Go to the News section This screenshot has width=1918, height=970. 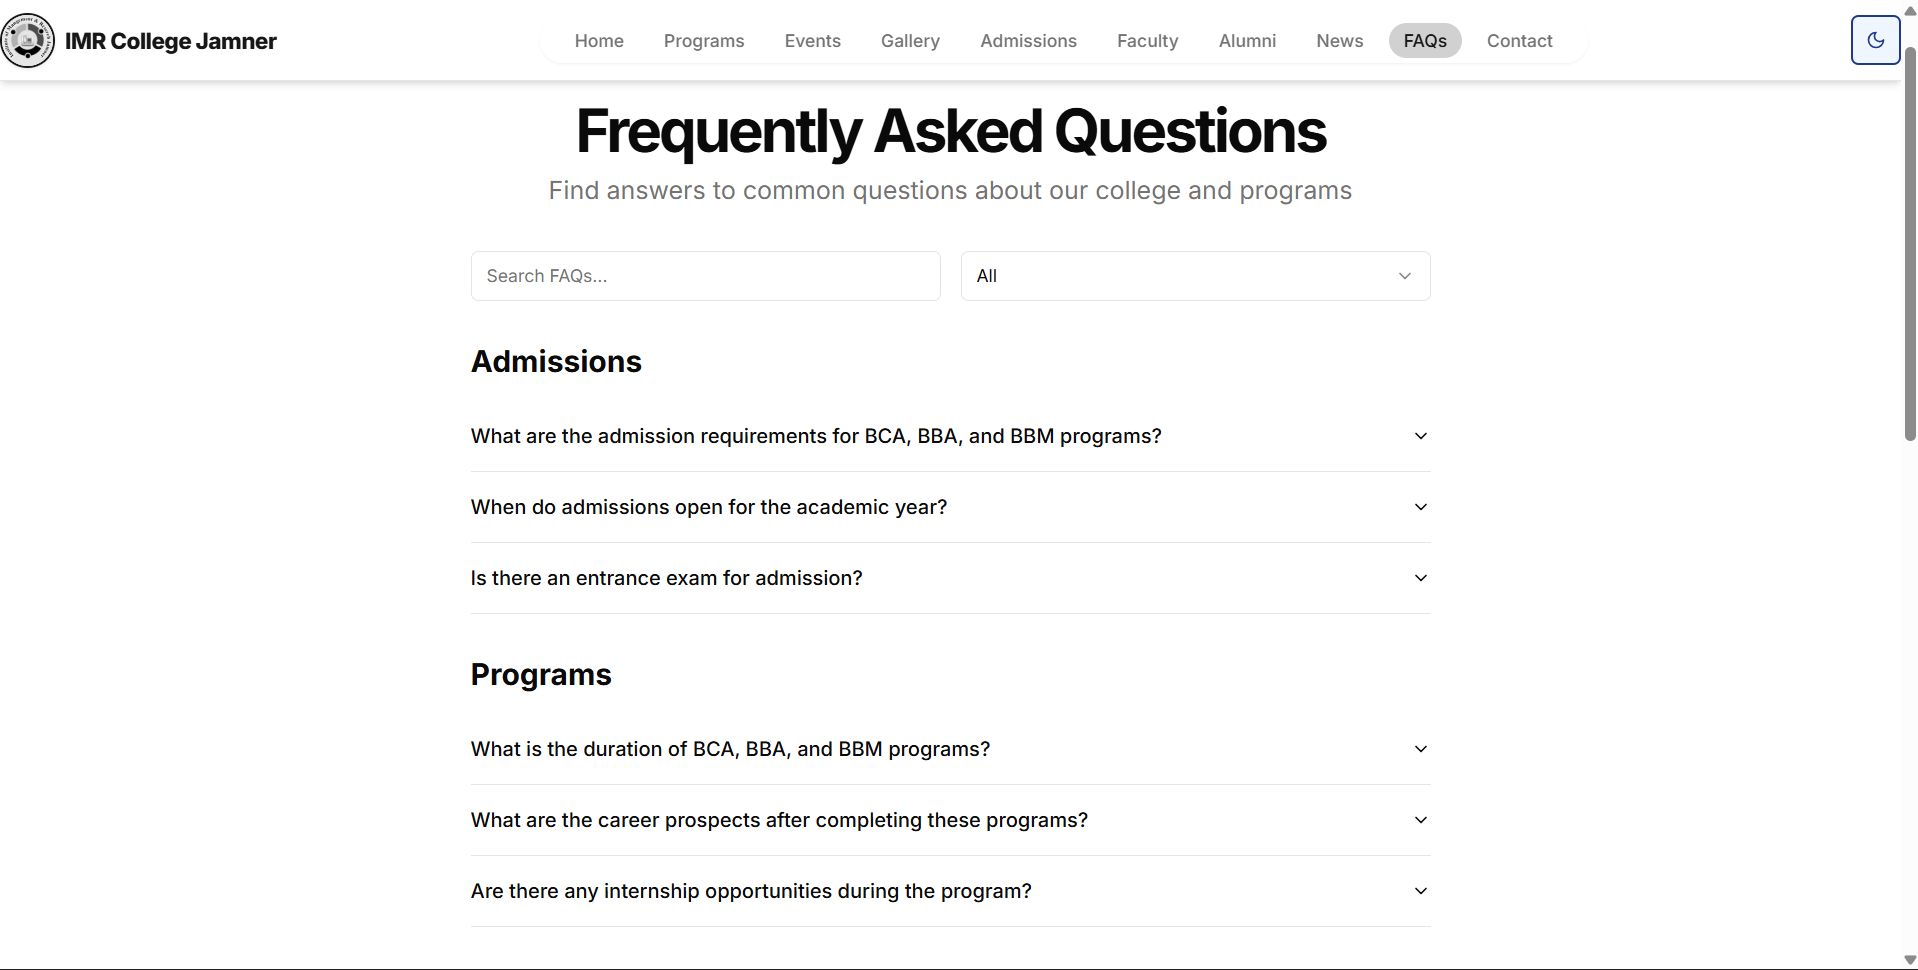1340,41
